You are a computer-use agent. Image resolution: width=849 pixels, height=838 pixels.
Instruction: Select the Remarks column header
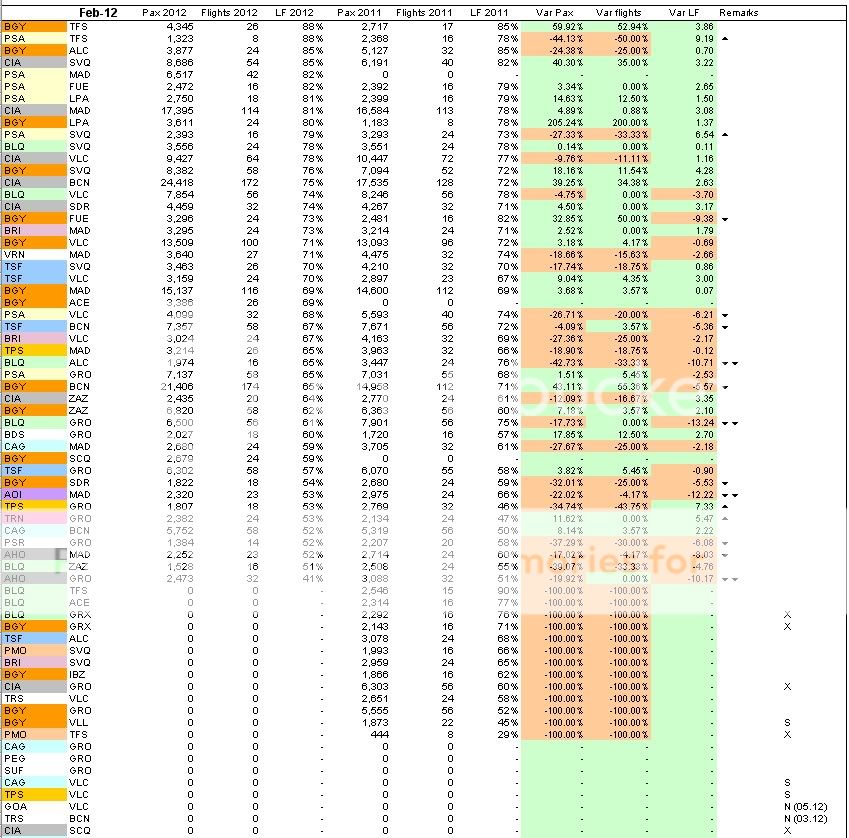point(738,13)
